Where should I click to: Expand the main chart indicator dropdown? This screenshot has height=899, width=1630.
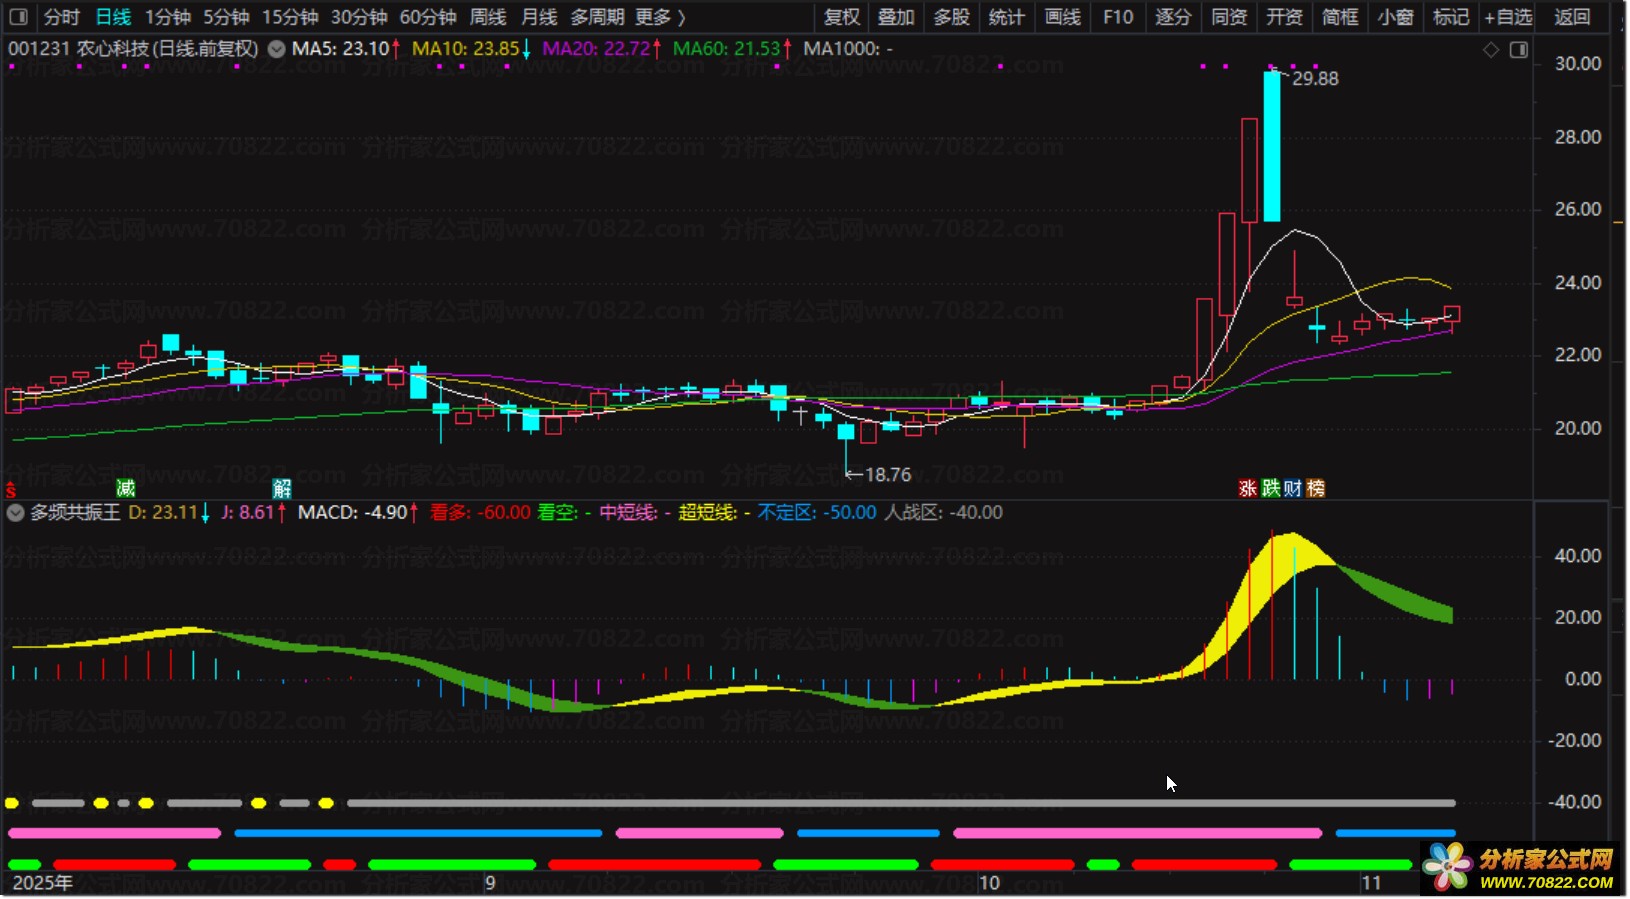(276, 49)
